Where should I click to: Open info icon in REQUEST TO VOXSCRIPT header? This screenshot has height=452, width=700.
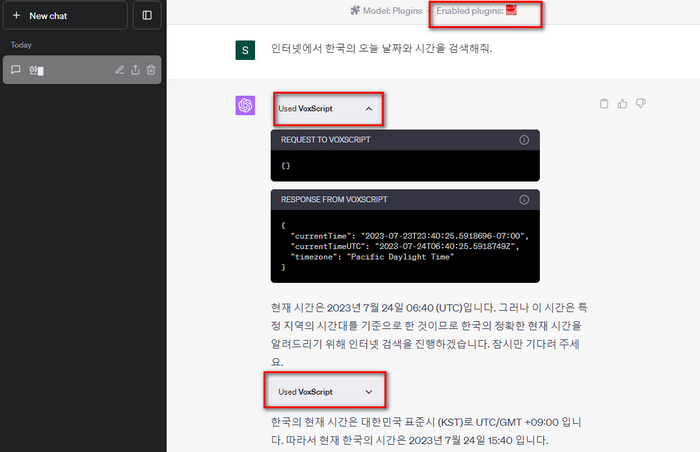pos(524,140)
